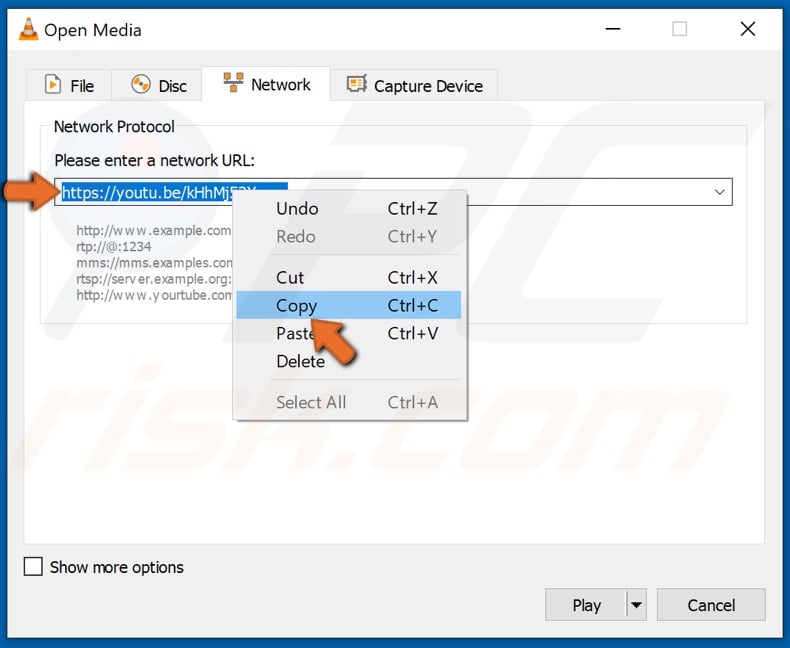
Task: Click the Play button
Action: [586, 605]
